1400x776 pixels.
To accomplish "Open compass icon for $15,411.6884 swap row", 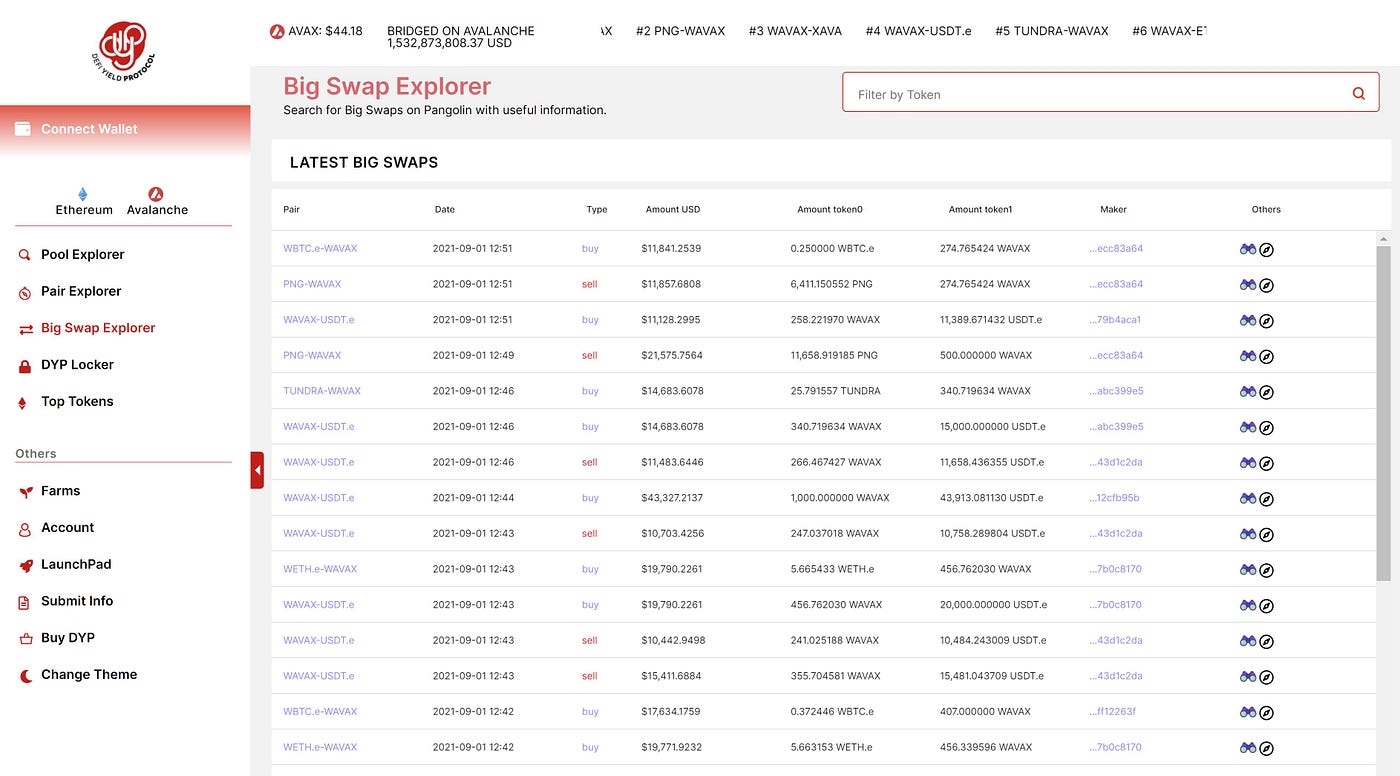I will tap(1266, 677).
